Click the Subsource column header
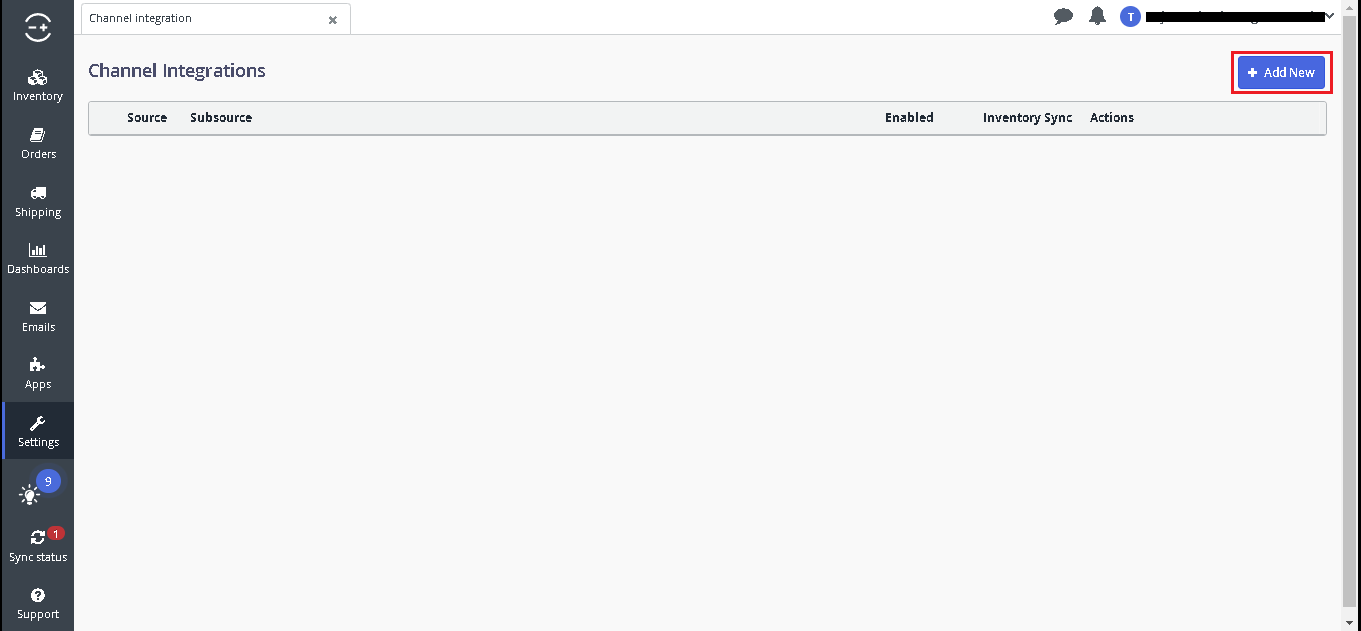1361x631 pixels. click(x=221, y=118)
